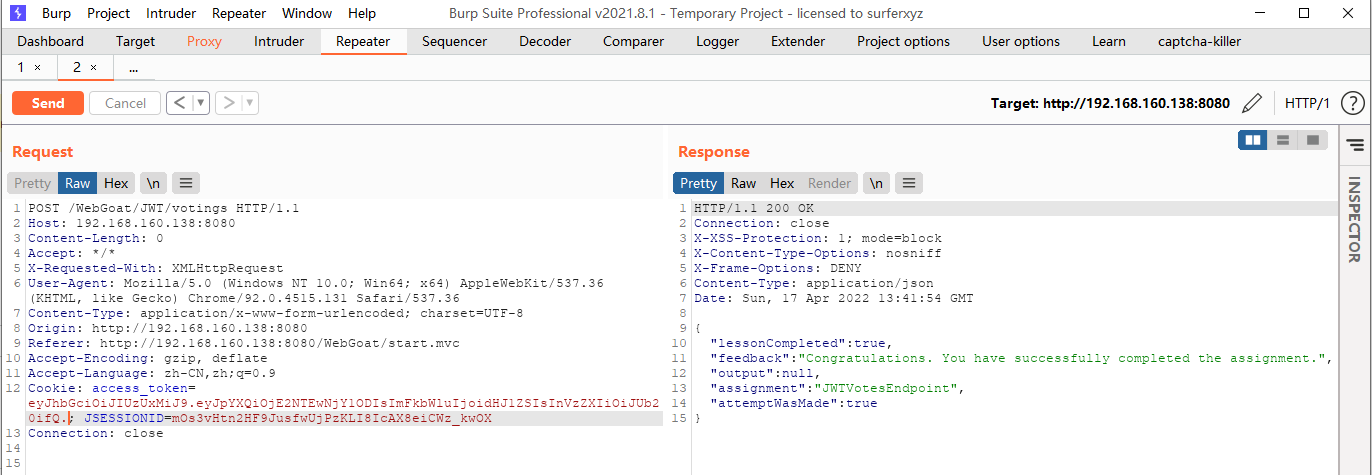Open the Help menu
The width and height of the screenshot is (1372, 475).
click(362, 13)
